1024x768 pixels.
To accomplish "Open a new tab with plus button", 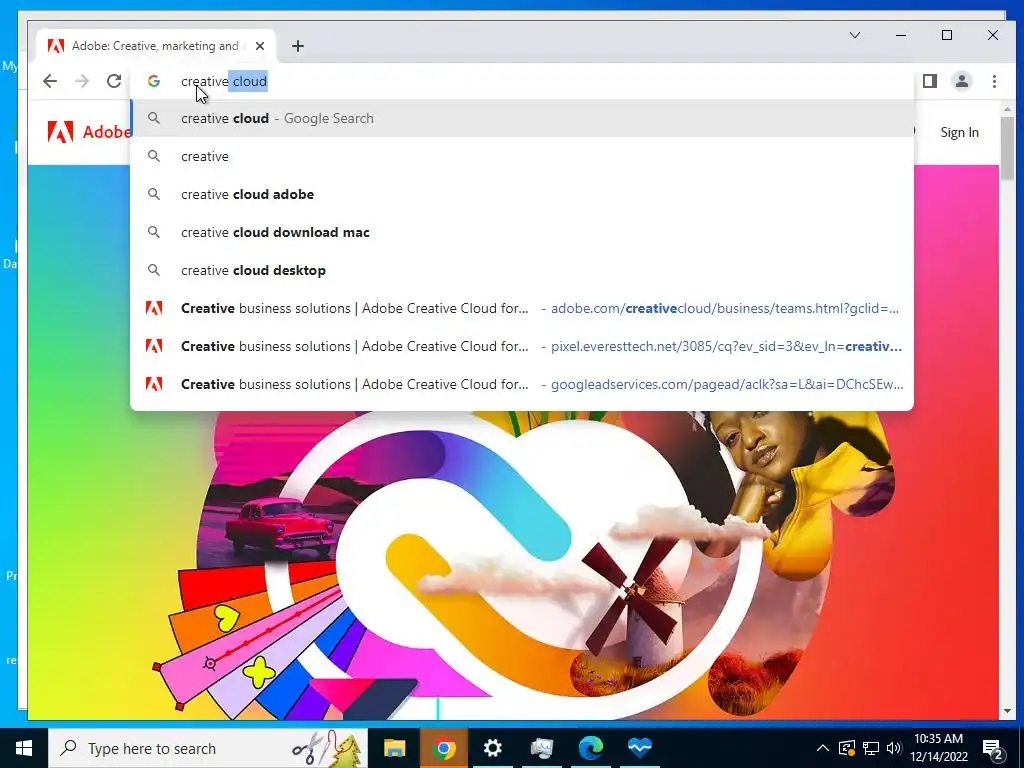I will pos(298,46).
